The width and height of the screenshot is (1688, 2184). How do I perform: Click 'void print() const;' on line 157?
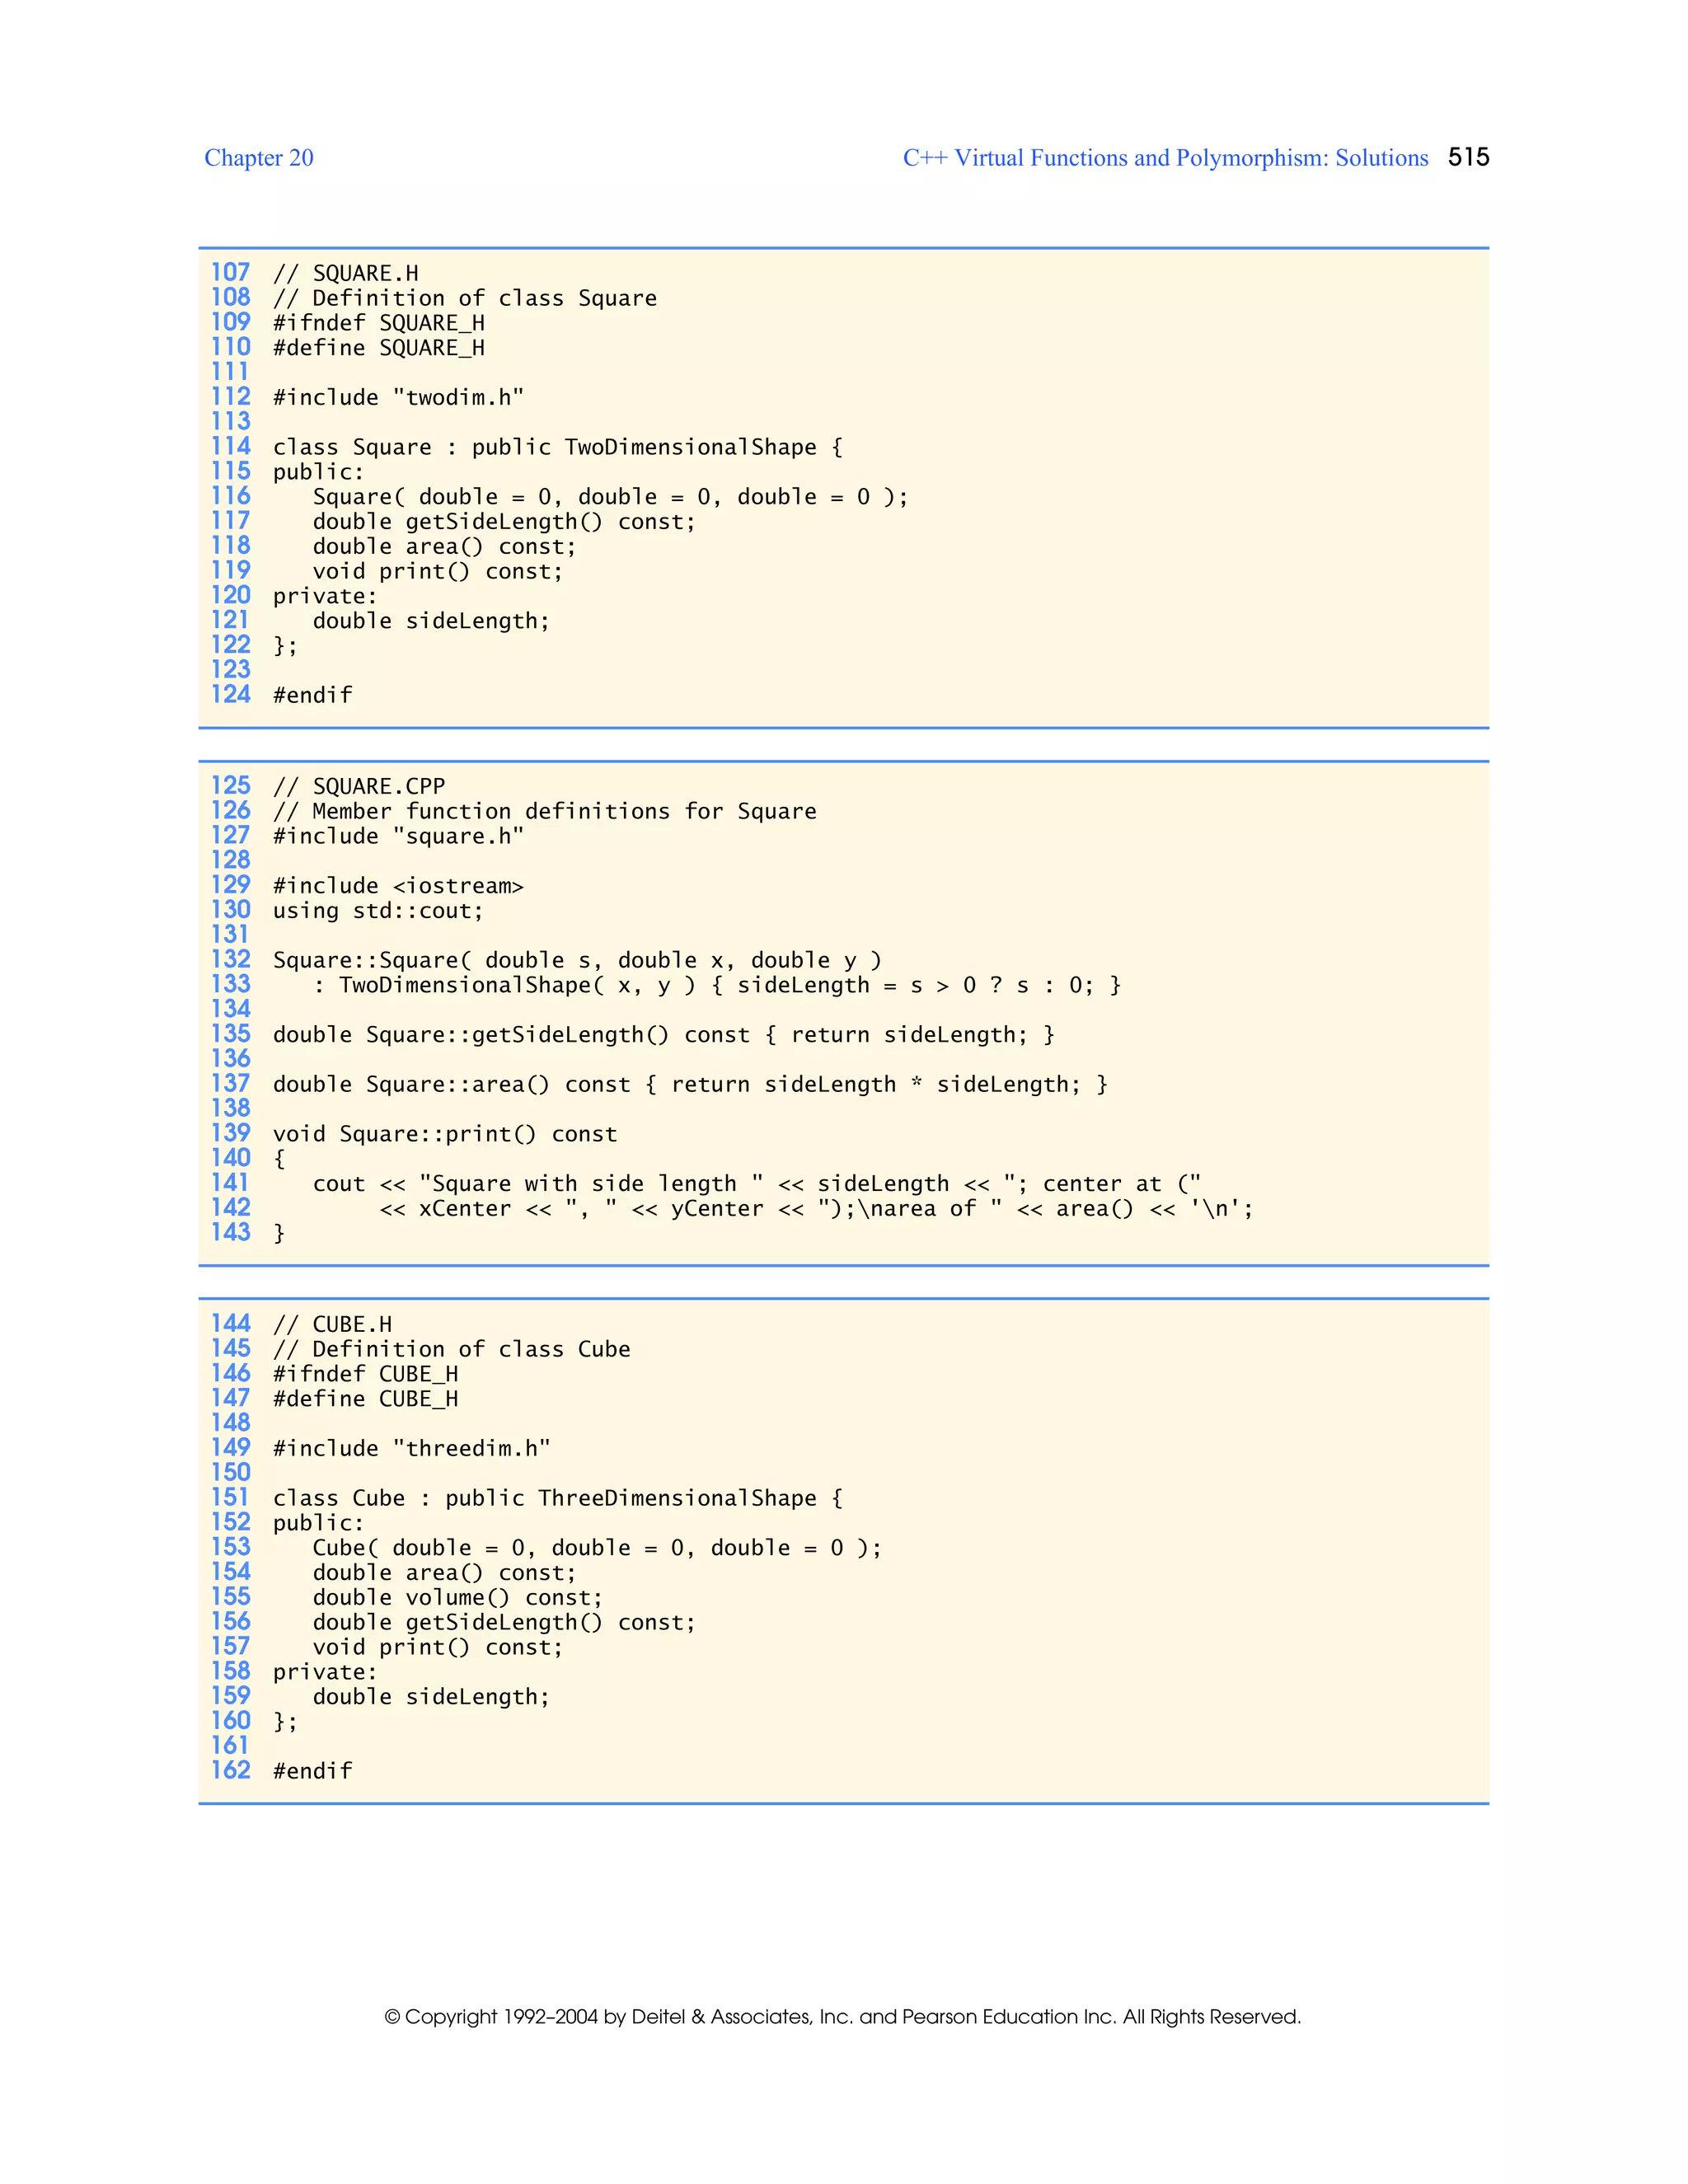coord(438,1648)
